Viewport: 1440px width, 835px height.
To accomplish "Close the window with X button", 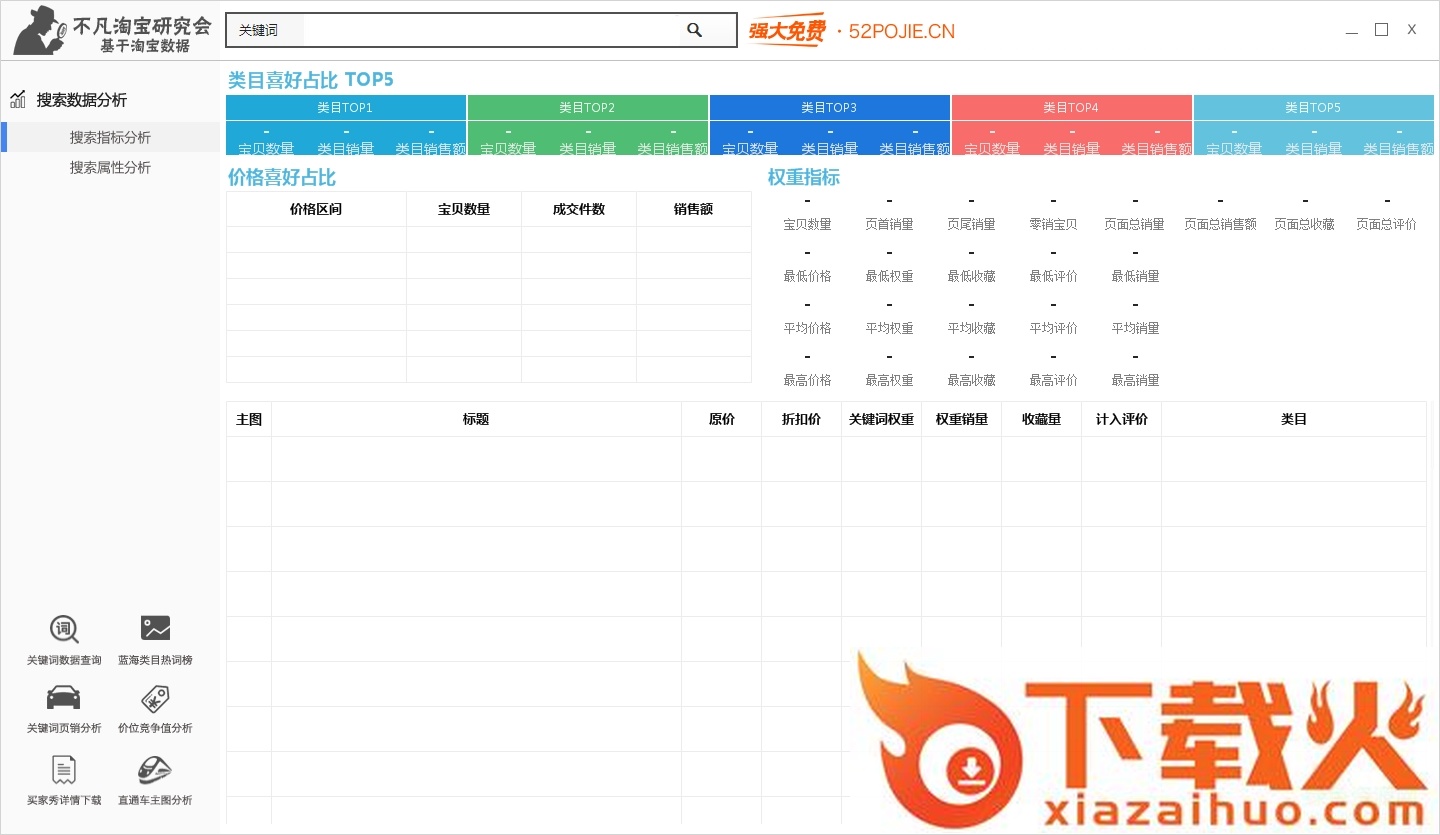I will 1411,30.
